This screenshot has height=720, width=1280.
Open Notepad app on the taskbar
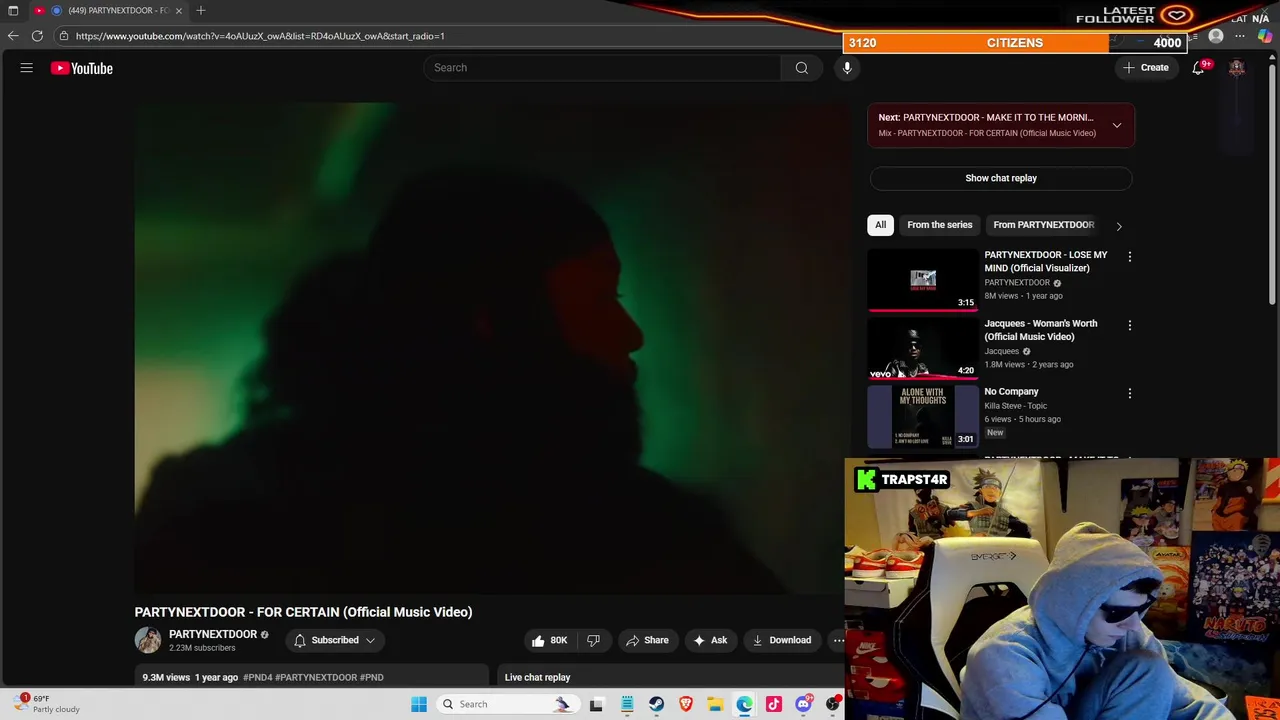pos(627,704)
